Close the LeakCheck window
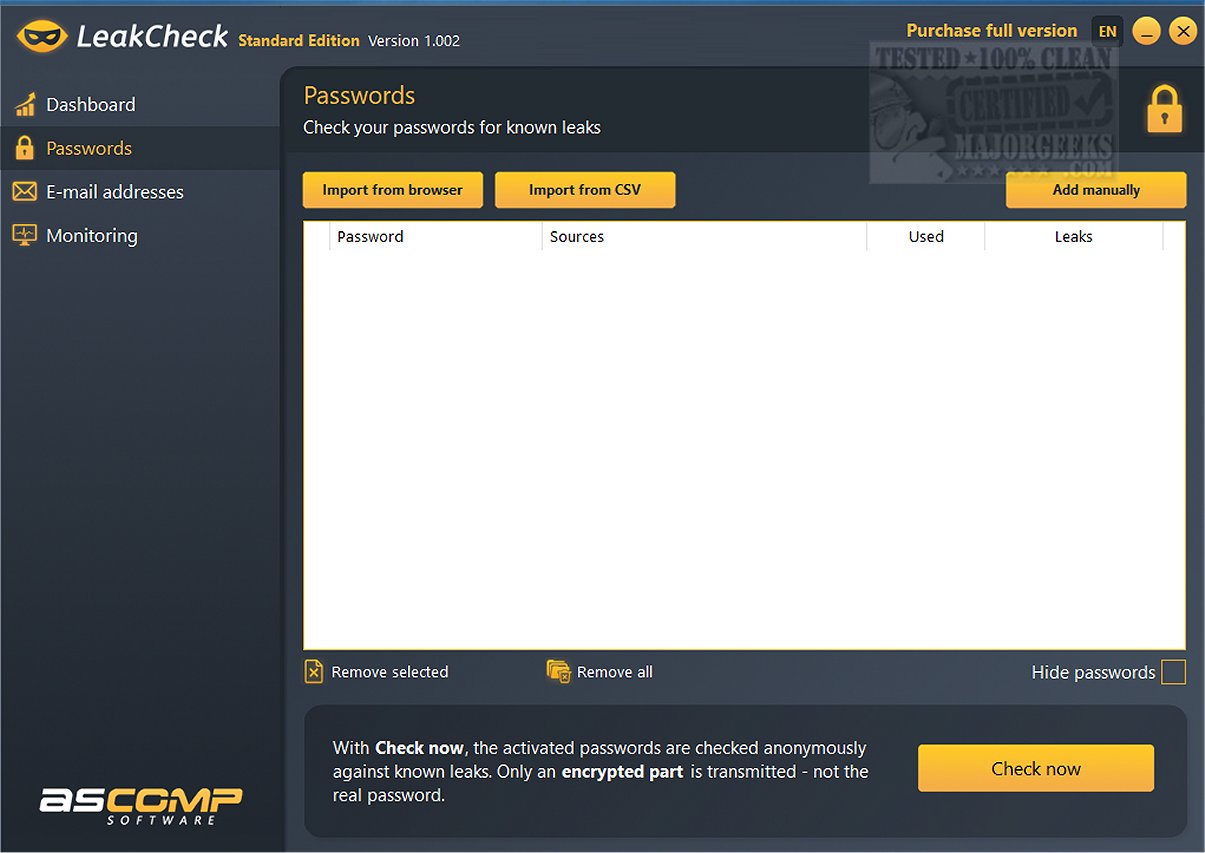 click(1183, 32)
